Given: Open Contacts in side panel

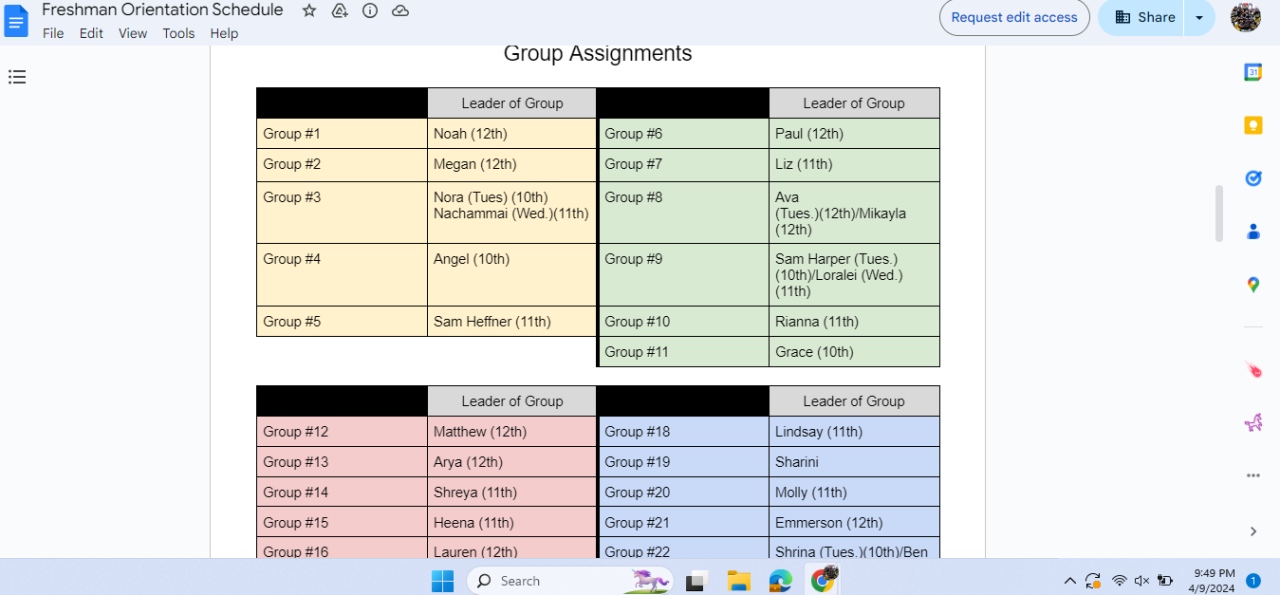Looking at the screenshot, I should (1253, 231).
